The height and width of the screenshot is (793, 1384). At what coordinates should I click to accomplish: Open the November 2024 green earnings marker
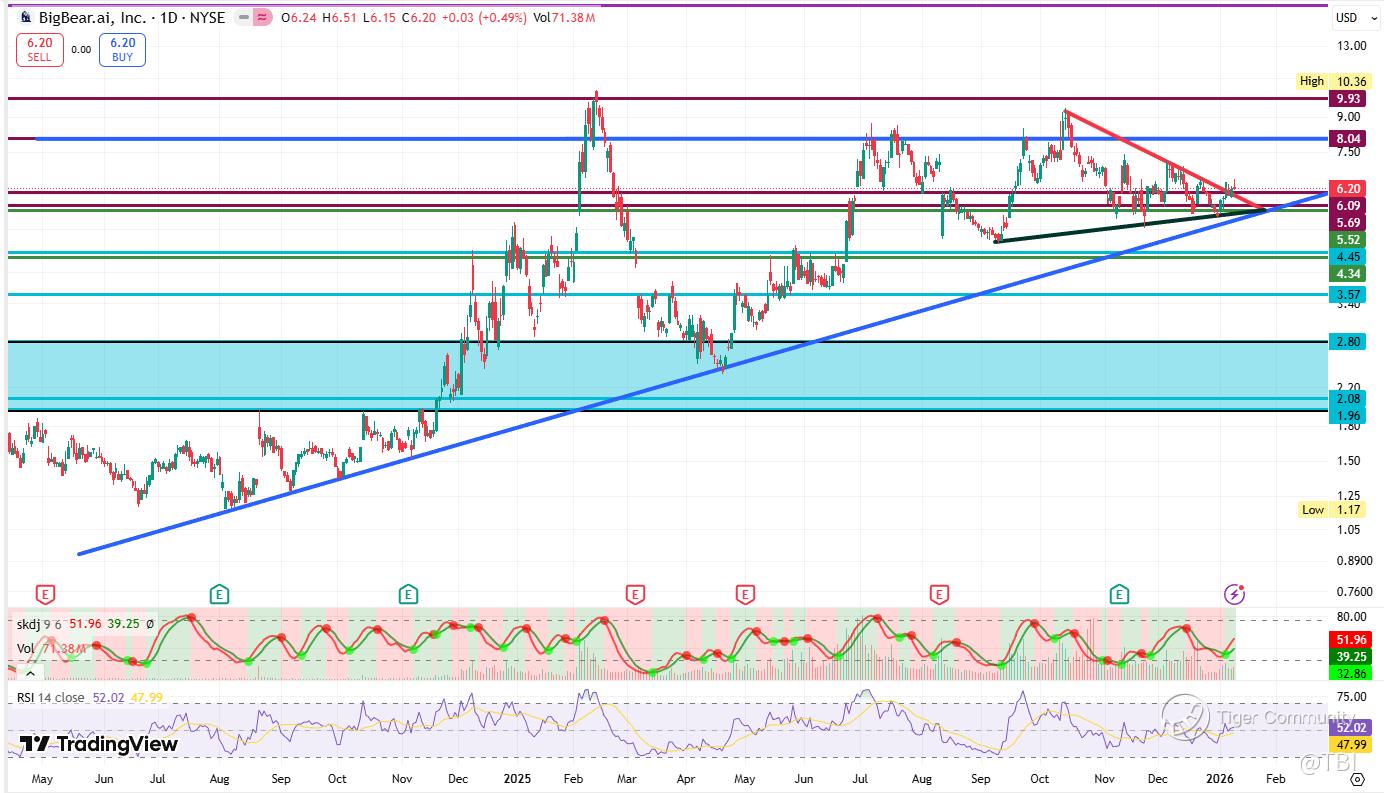tap(407, 594)
